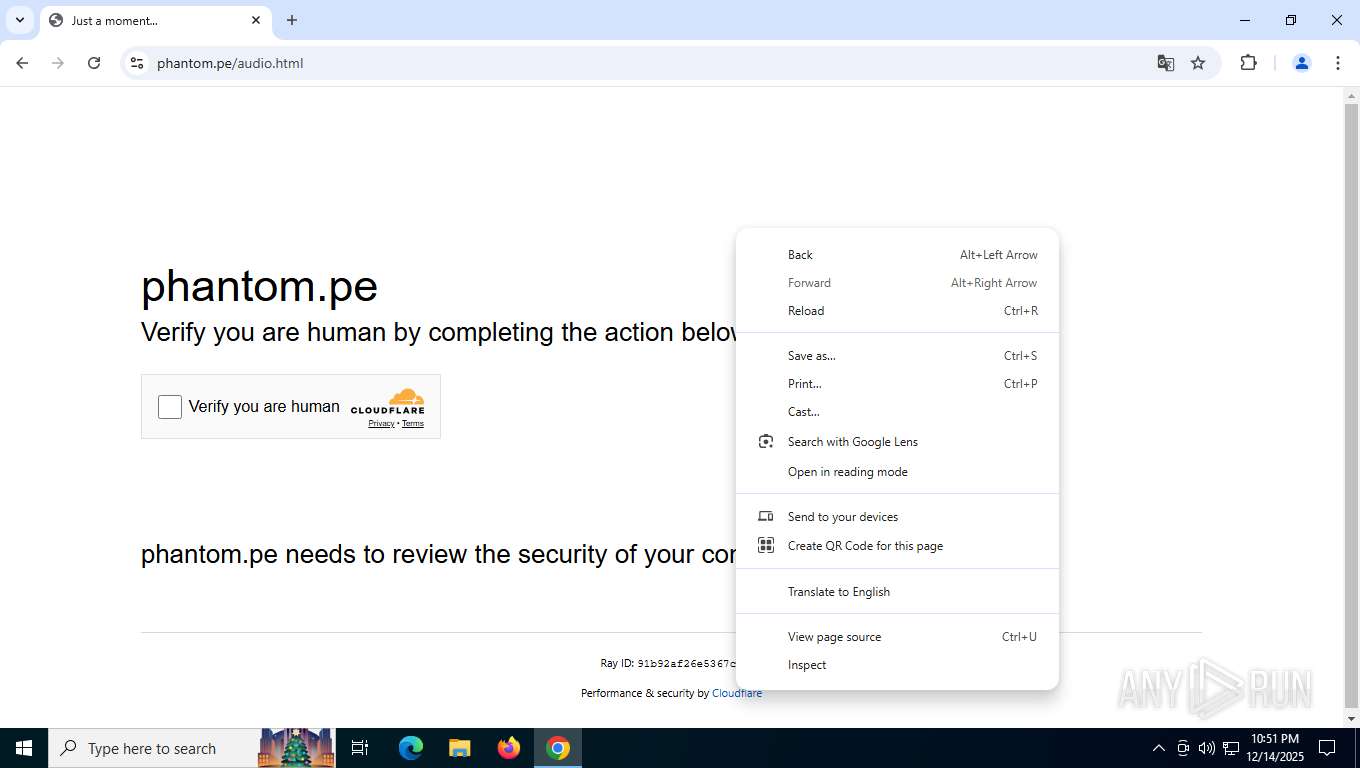Click the tray meet-now camera icon
Screen dimensions: 1360x768
pos(1183,748)
